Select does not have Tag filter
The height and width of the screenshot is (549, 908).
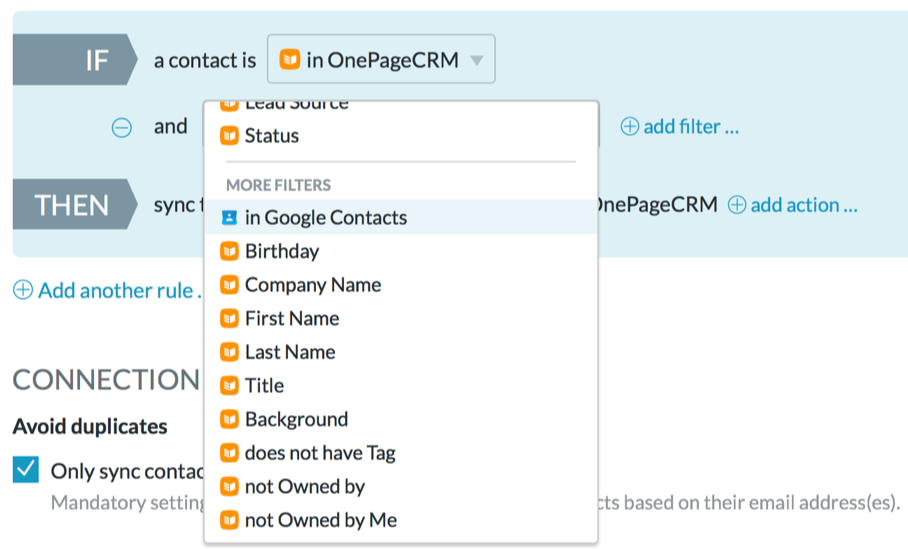point(319,453)
